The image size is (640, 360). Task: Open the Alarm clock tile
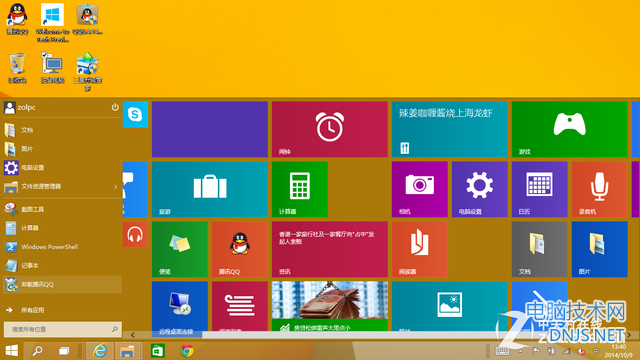pyautogui.click(x=330, y=129)
